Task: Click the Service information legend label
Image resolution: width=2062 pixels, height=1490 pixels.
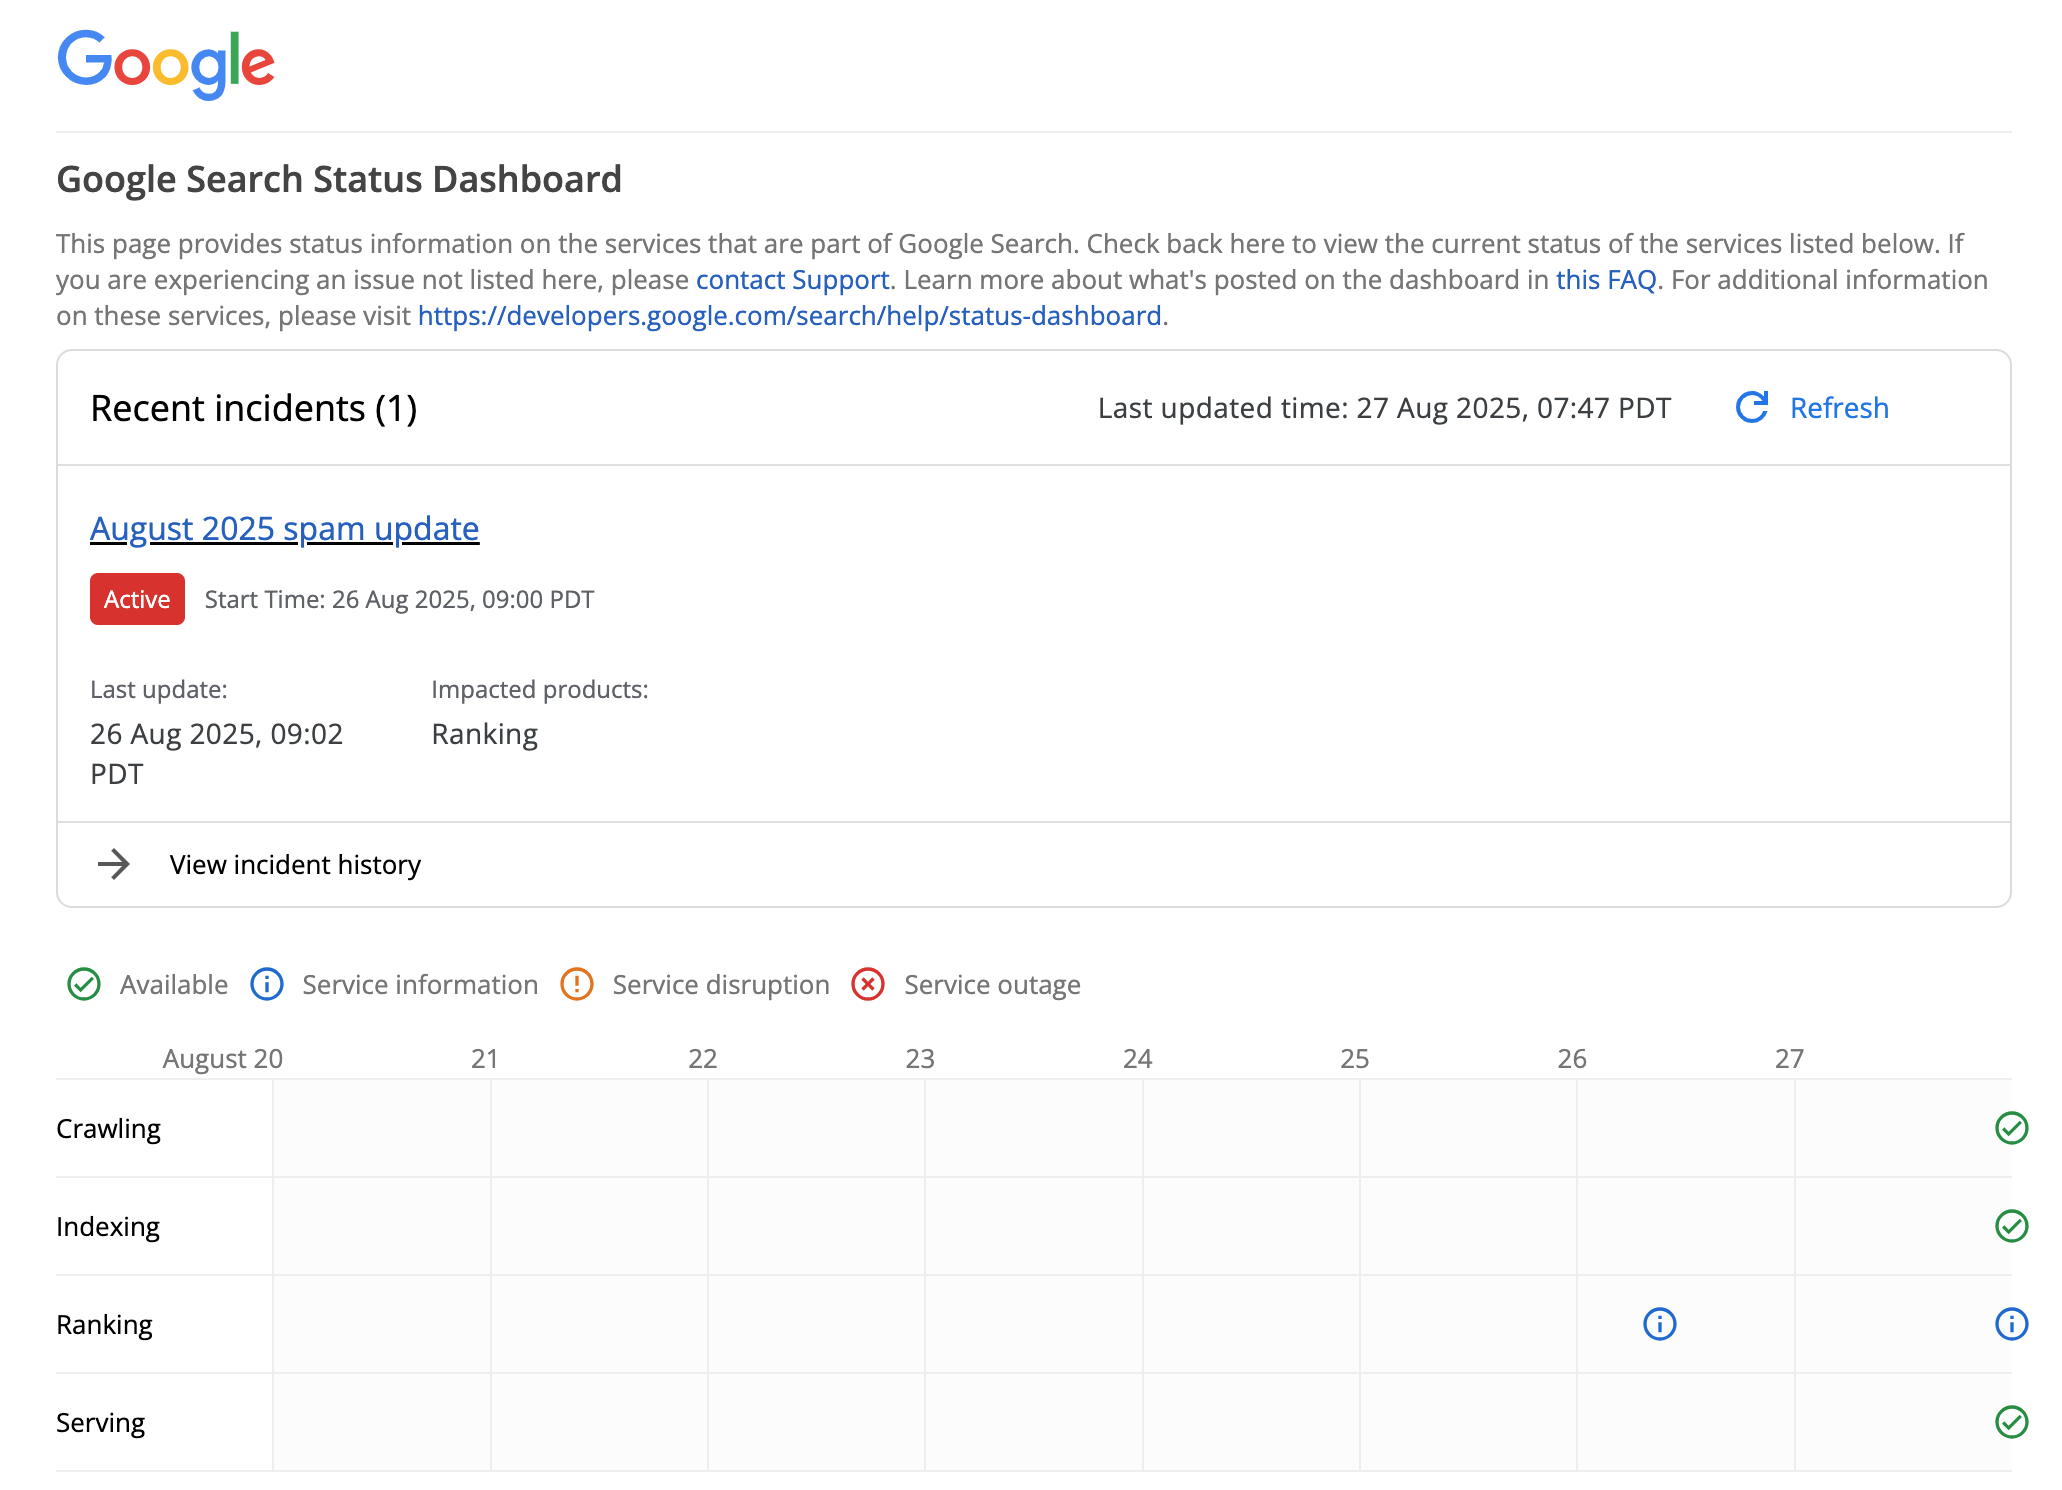Action: click(x=420, y=985)
